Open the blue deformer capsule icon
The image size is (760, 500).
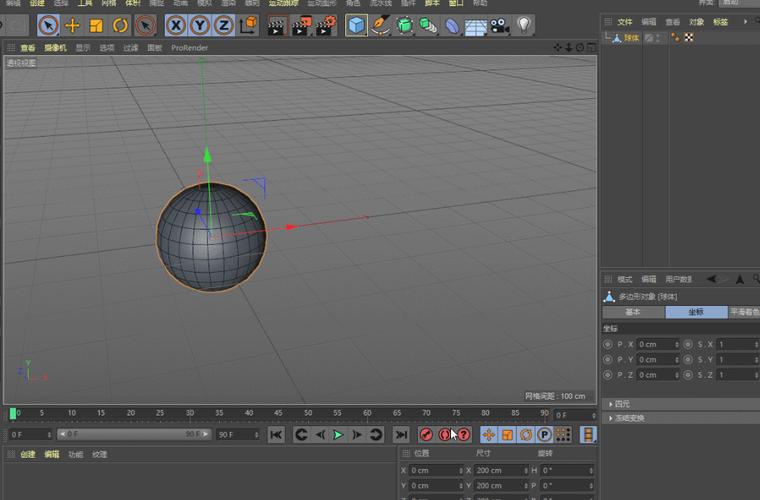coord(452,25)
